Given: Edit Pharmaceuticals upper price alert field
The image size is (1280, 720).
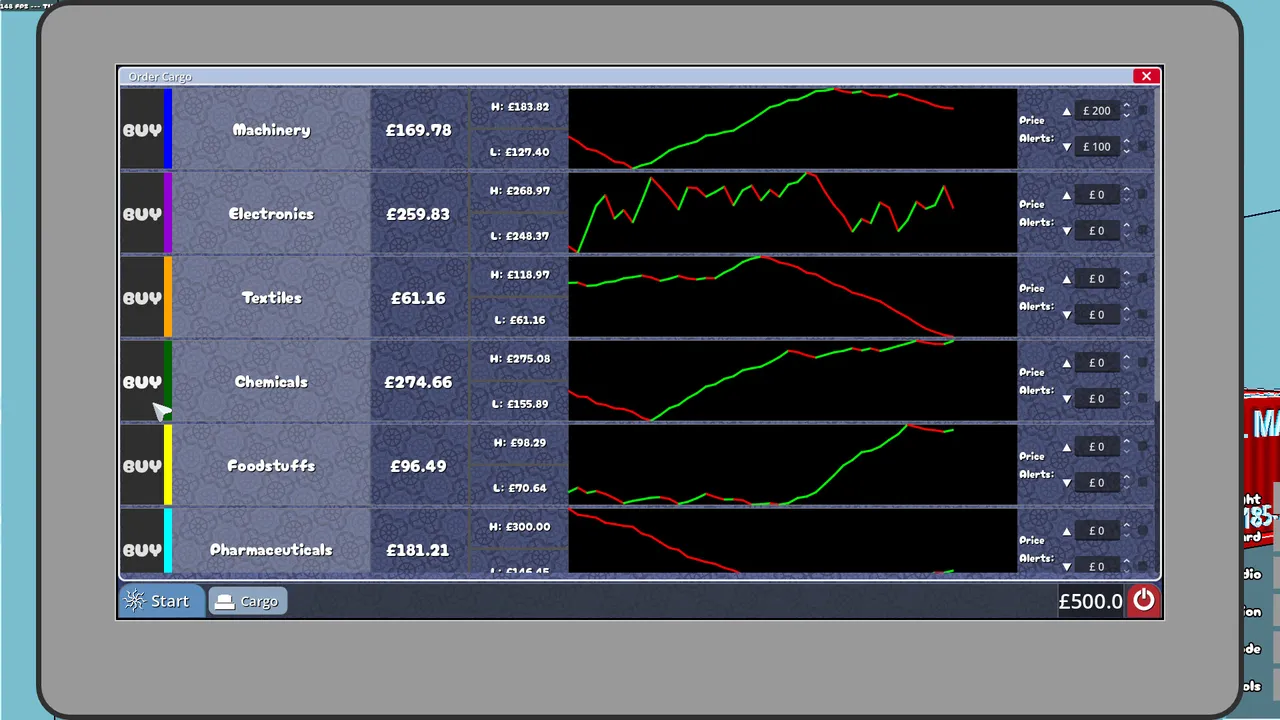Looking at the screenshot, I should tap(1097, 531).
